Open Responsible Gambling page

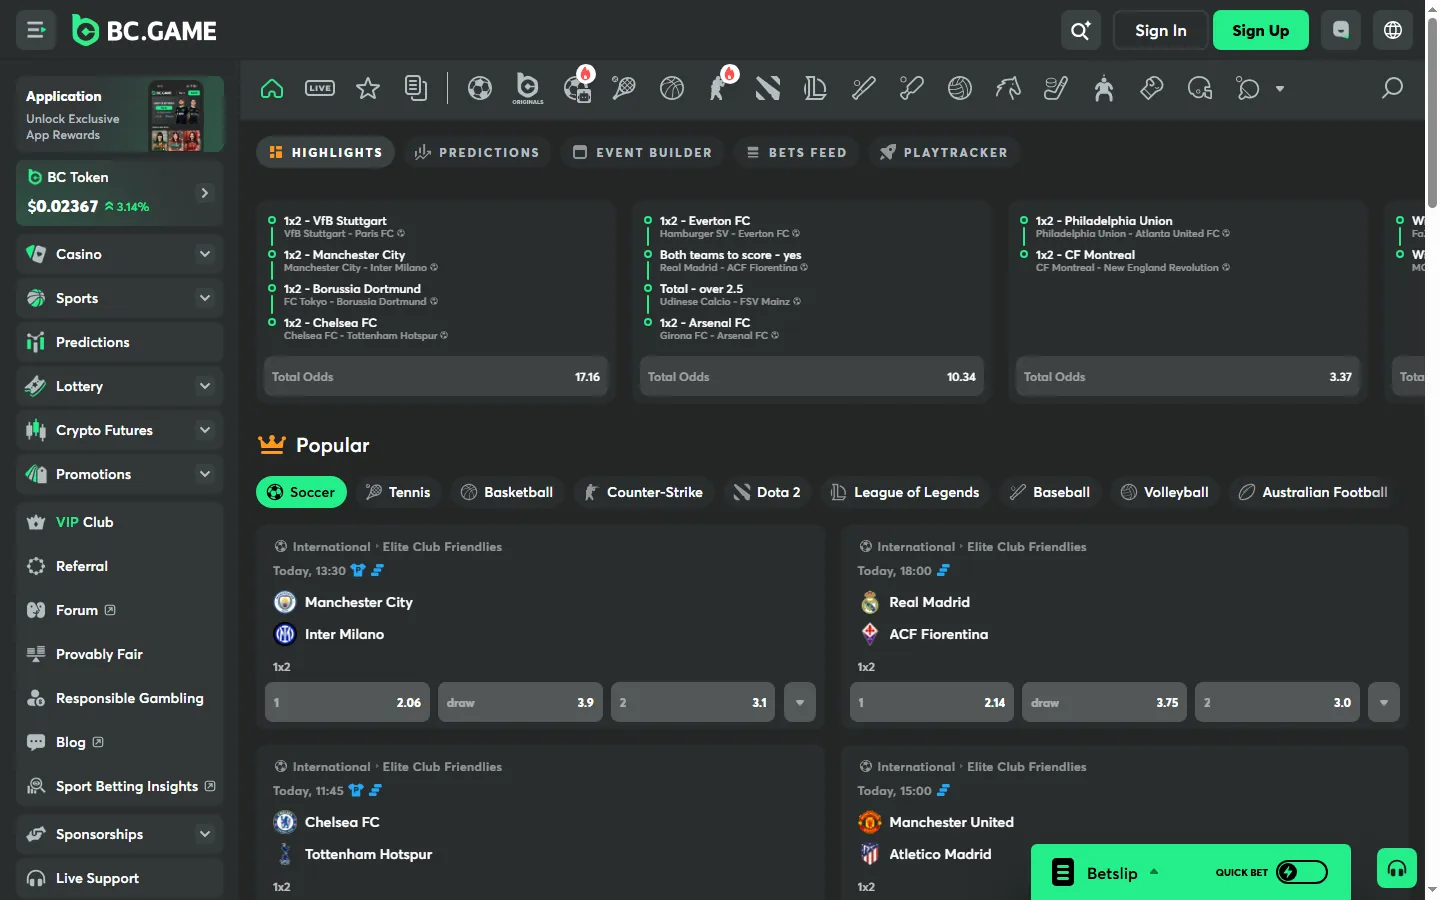(x=120, y=698)
